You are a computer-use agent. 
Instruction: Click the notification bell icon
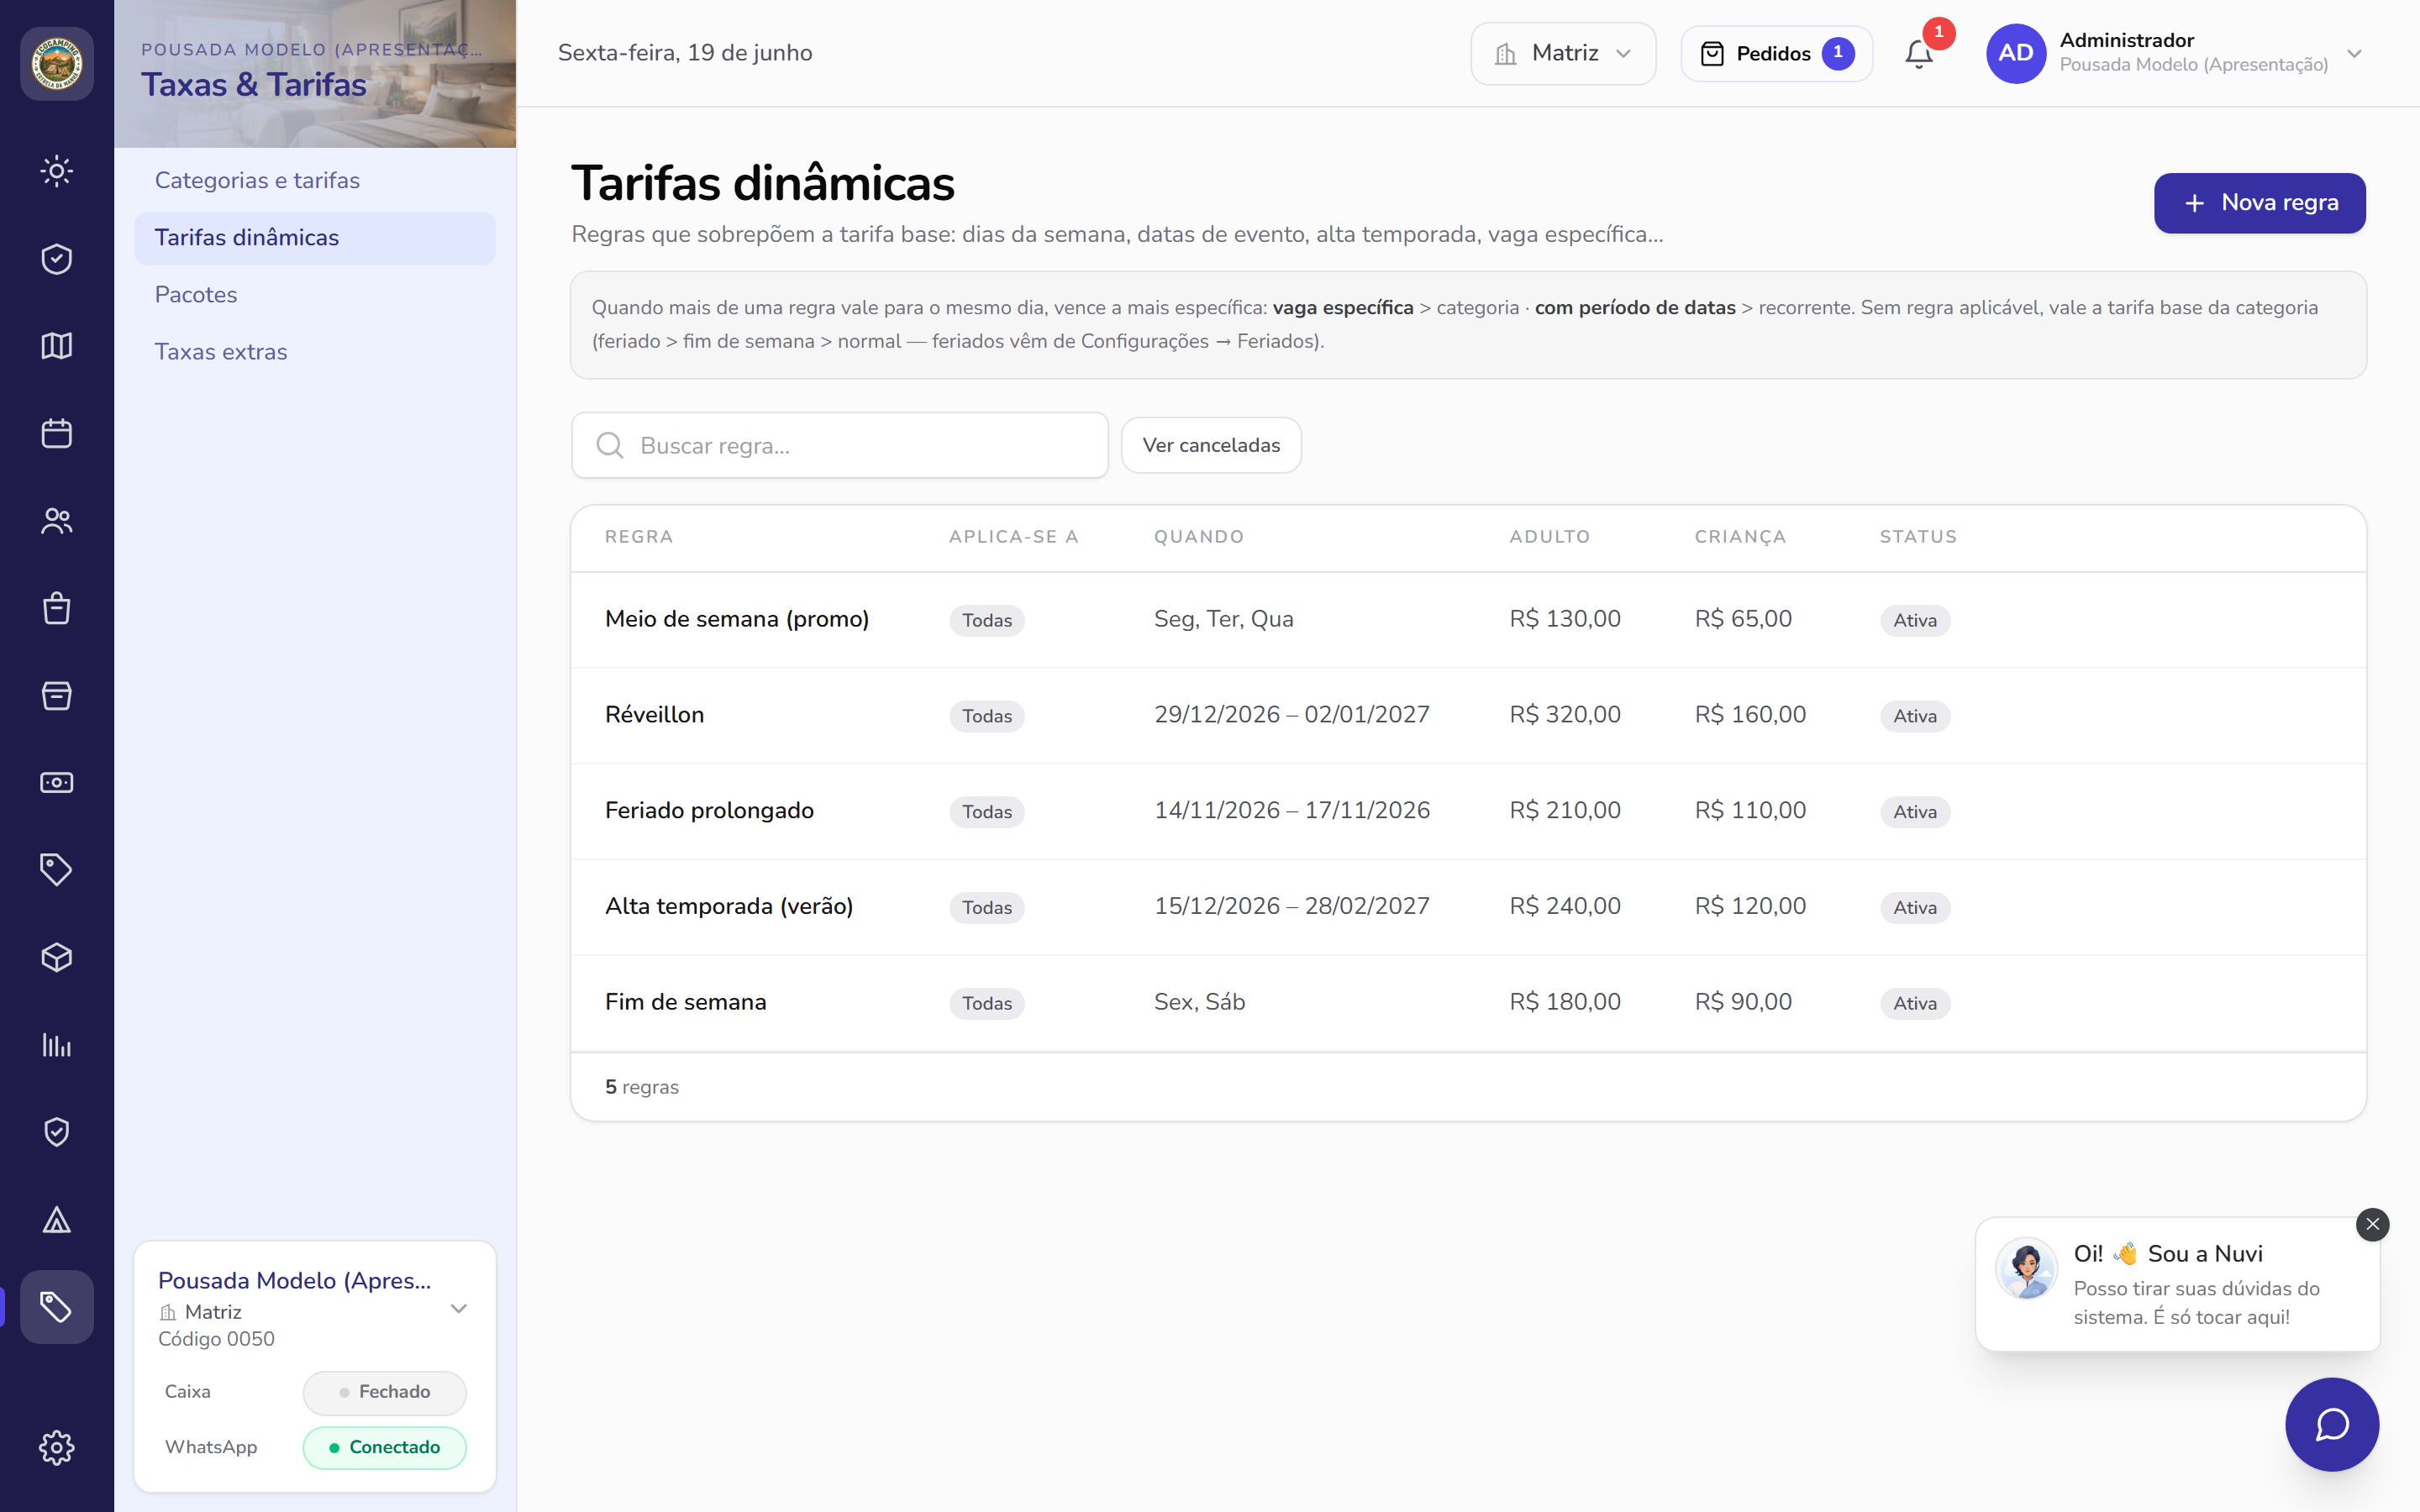[x=1918, y=54]
